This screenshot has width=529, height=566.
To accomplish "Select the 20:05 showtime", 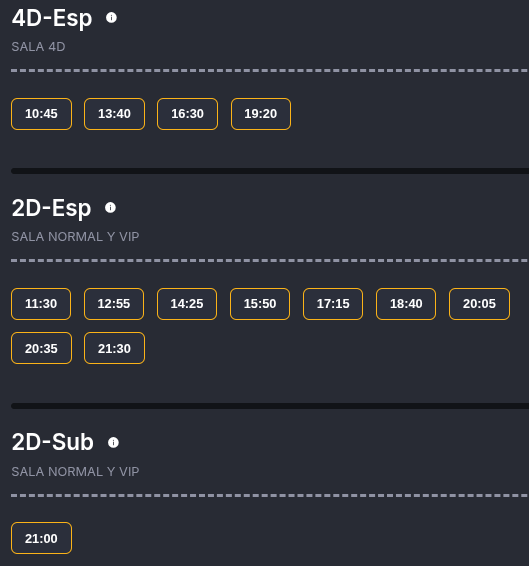I will pos(480,304).
